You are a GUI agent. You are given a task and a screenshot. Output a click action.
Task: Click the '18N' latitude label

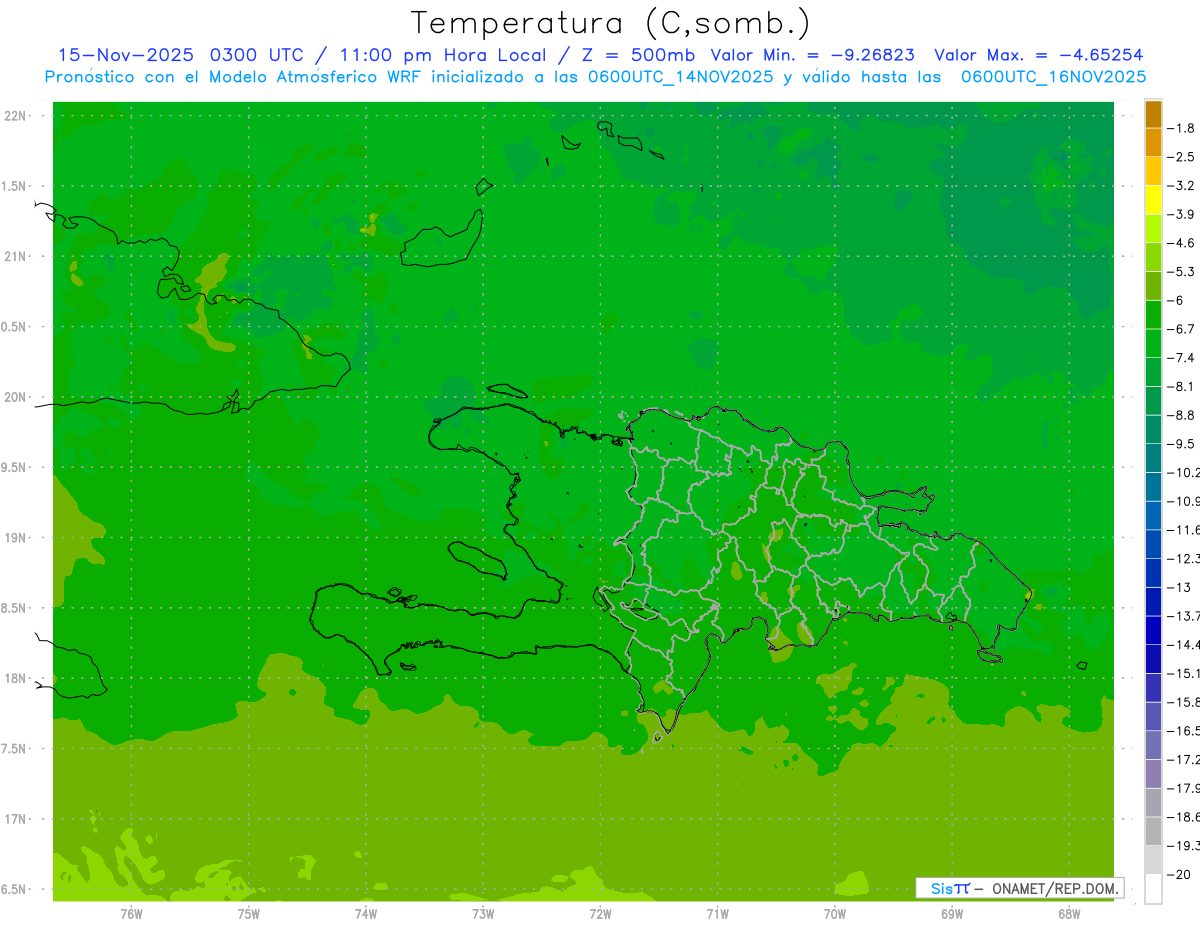(x=15, y=678)
